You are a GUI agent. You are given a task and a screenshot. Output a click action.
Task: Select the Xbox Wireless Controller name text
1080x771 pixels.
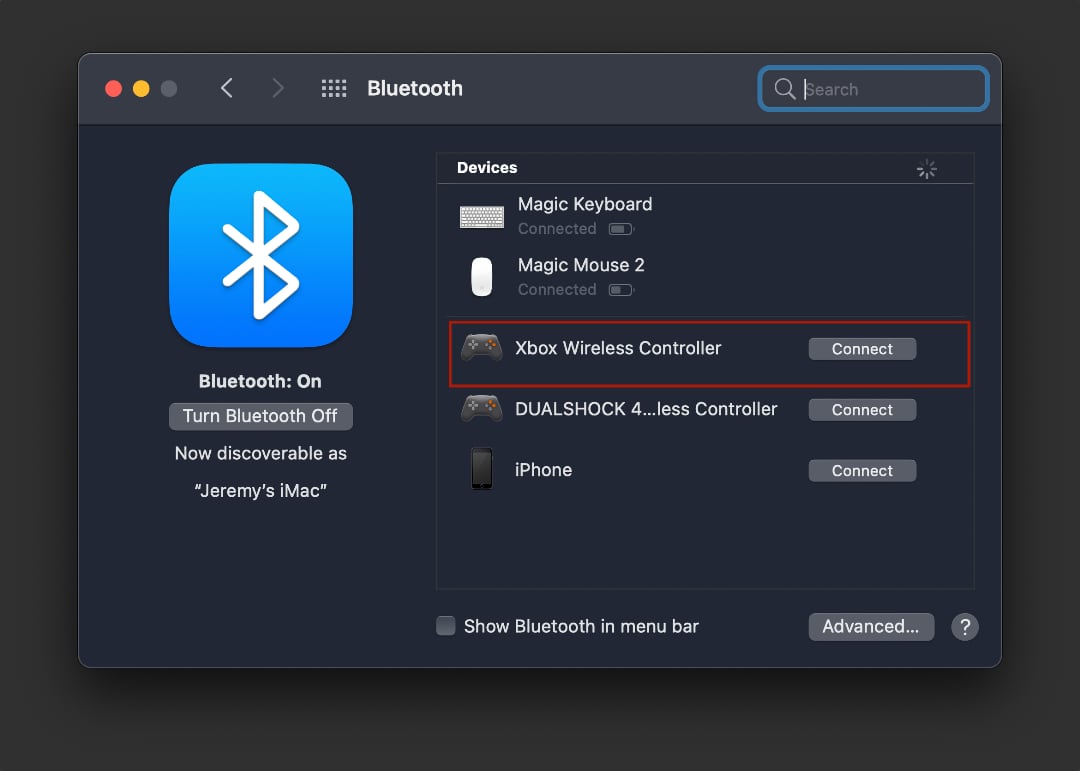click(618, 348)
